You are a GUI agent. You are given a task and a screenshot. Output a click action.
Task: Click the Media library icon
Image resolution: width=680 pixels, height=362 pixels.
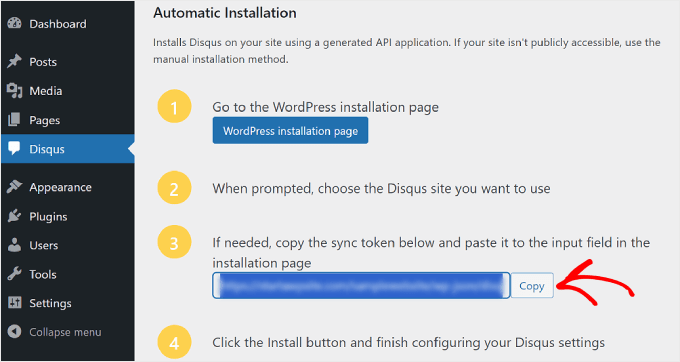14,91
